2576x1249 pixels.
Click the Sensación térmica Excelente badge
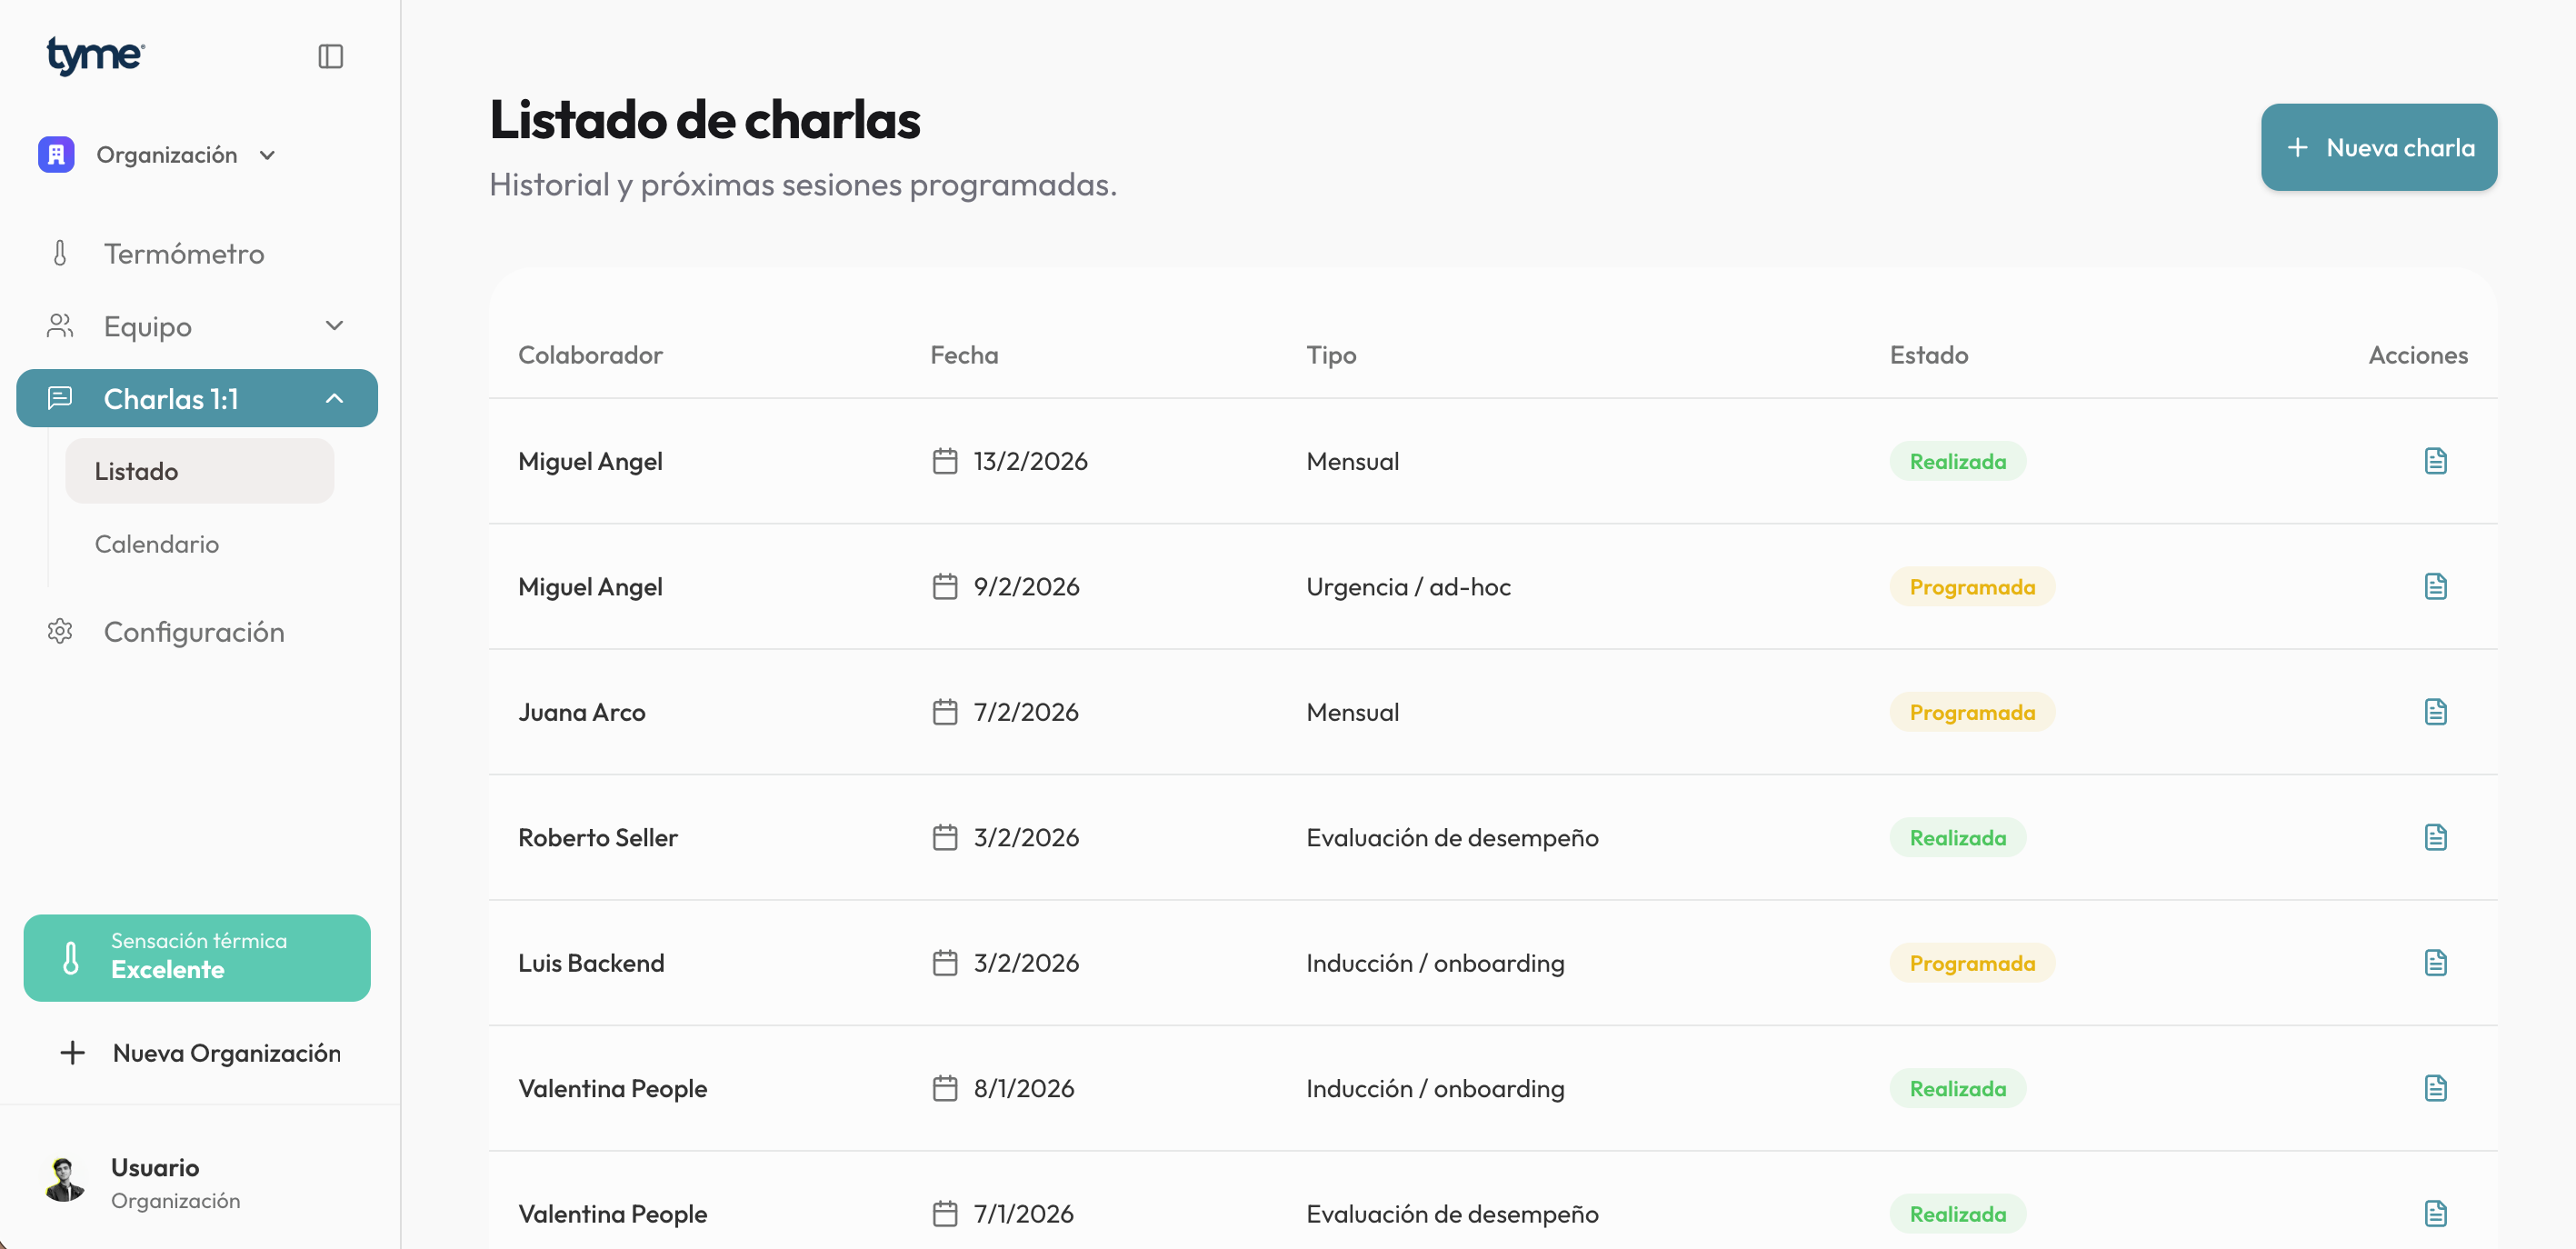pos(196,957)
